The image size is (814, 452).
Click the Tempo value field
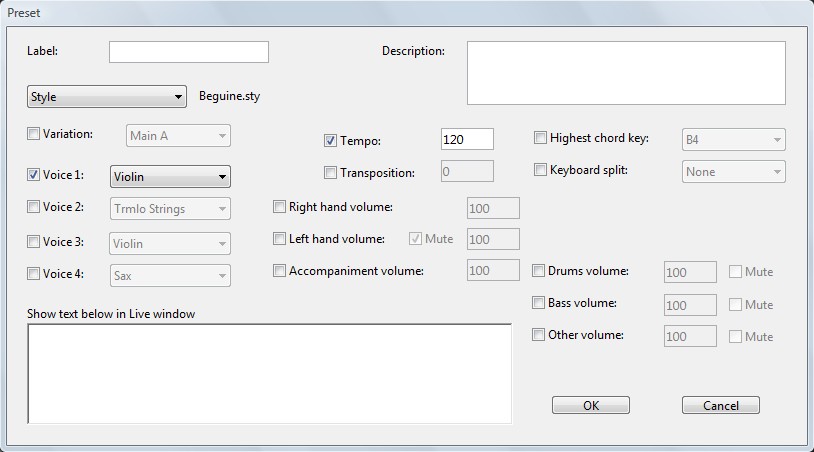tap(466, 140)
